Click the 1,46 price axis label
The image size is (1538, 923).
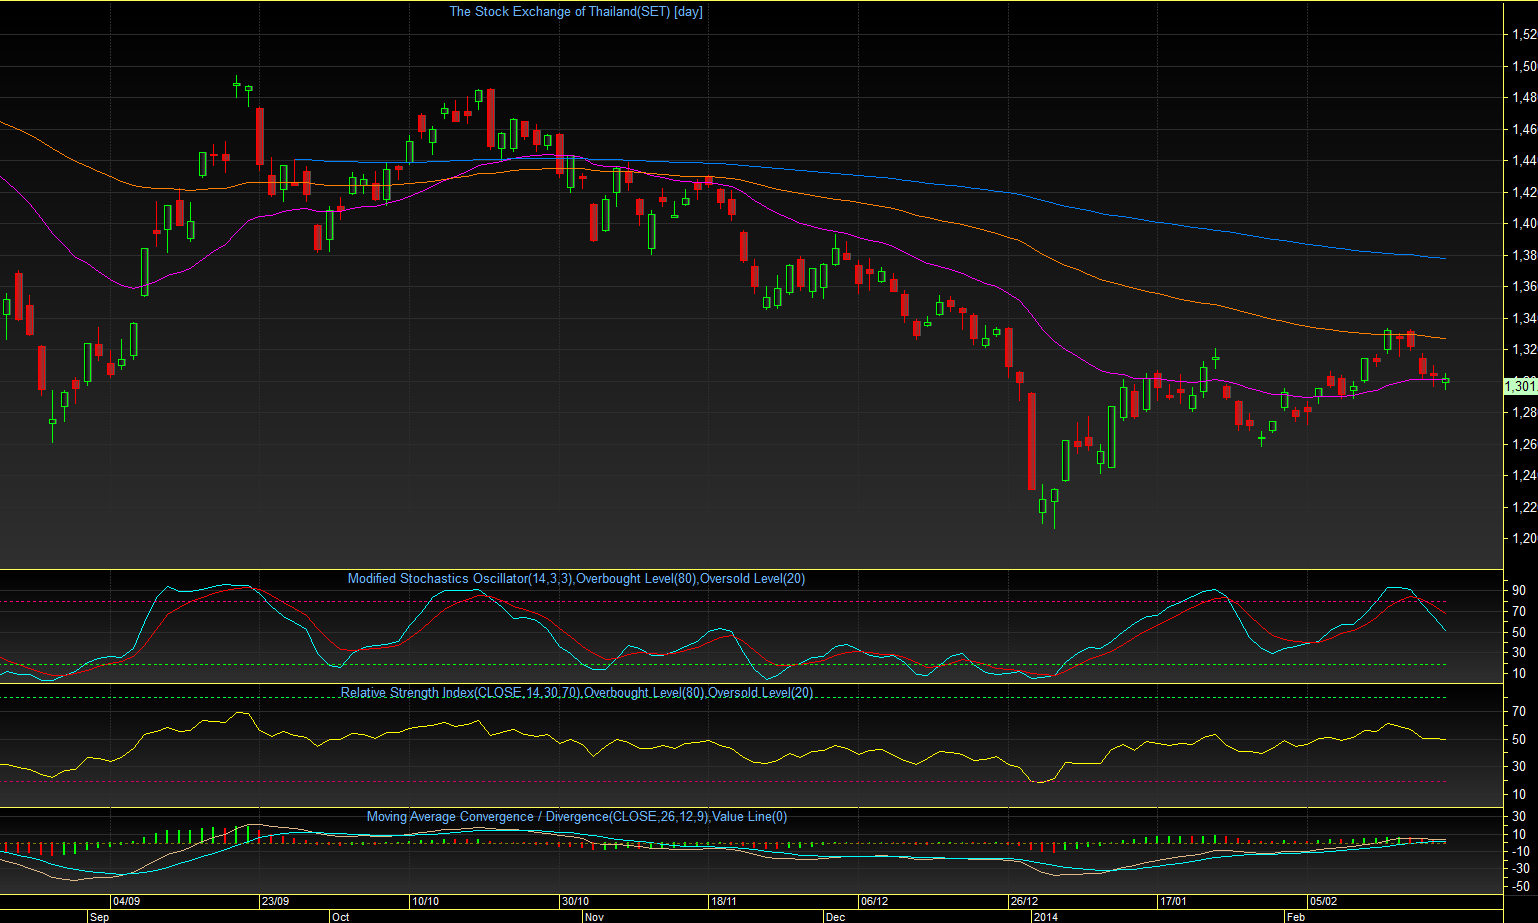coord(1524,130)
